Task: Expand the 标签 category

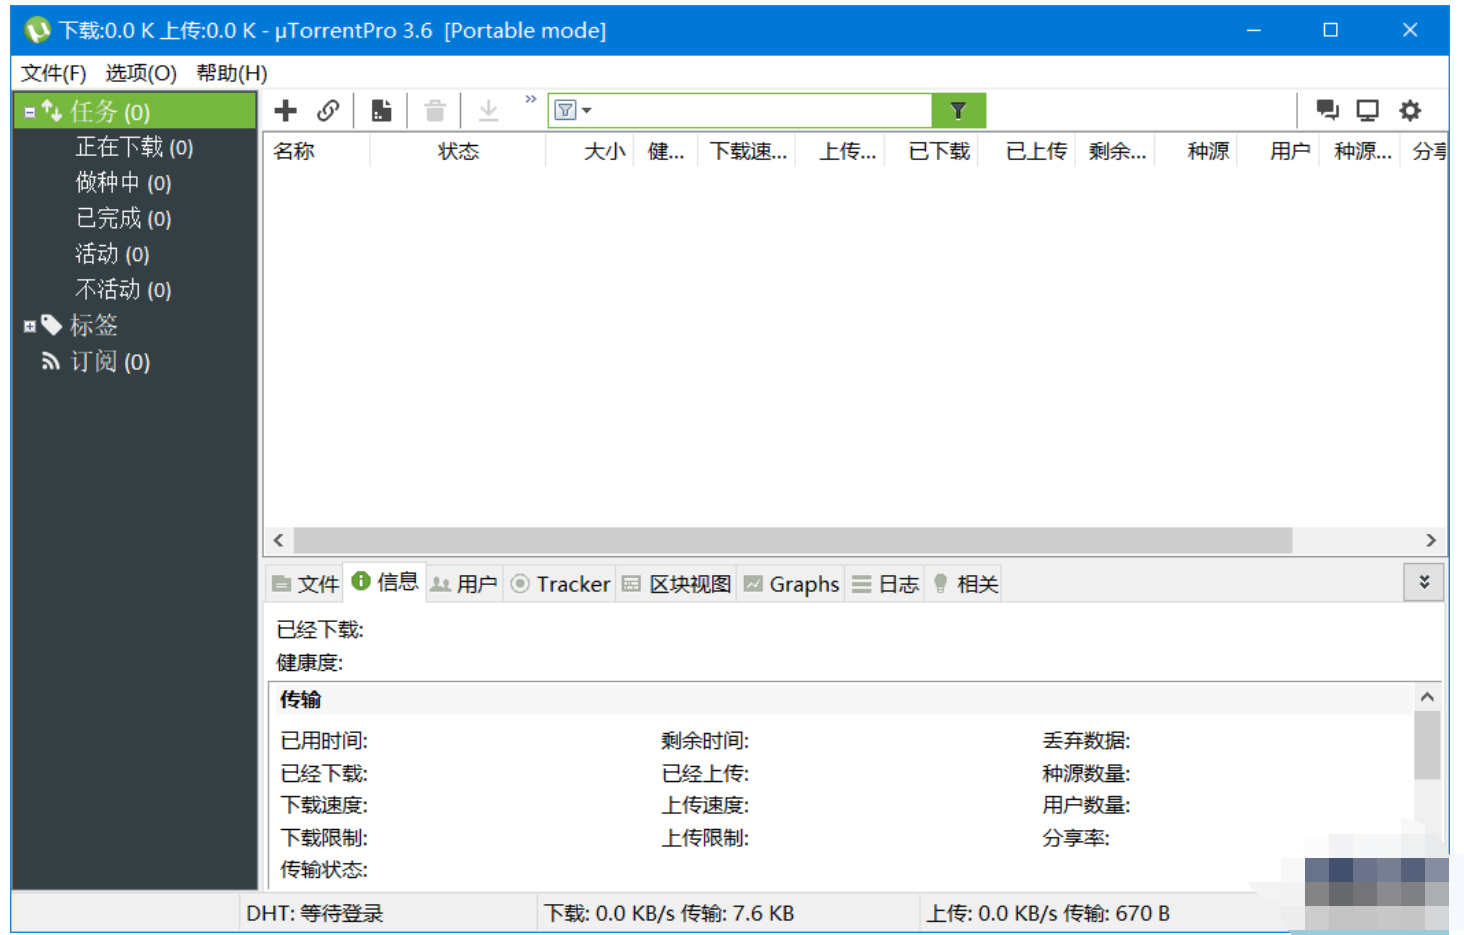Action: [x=28, y=325]
